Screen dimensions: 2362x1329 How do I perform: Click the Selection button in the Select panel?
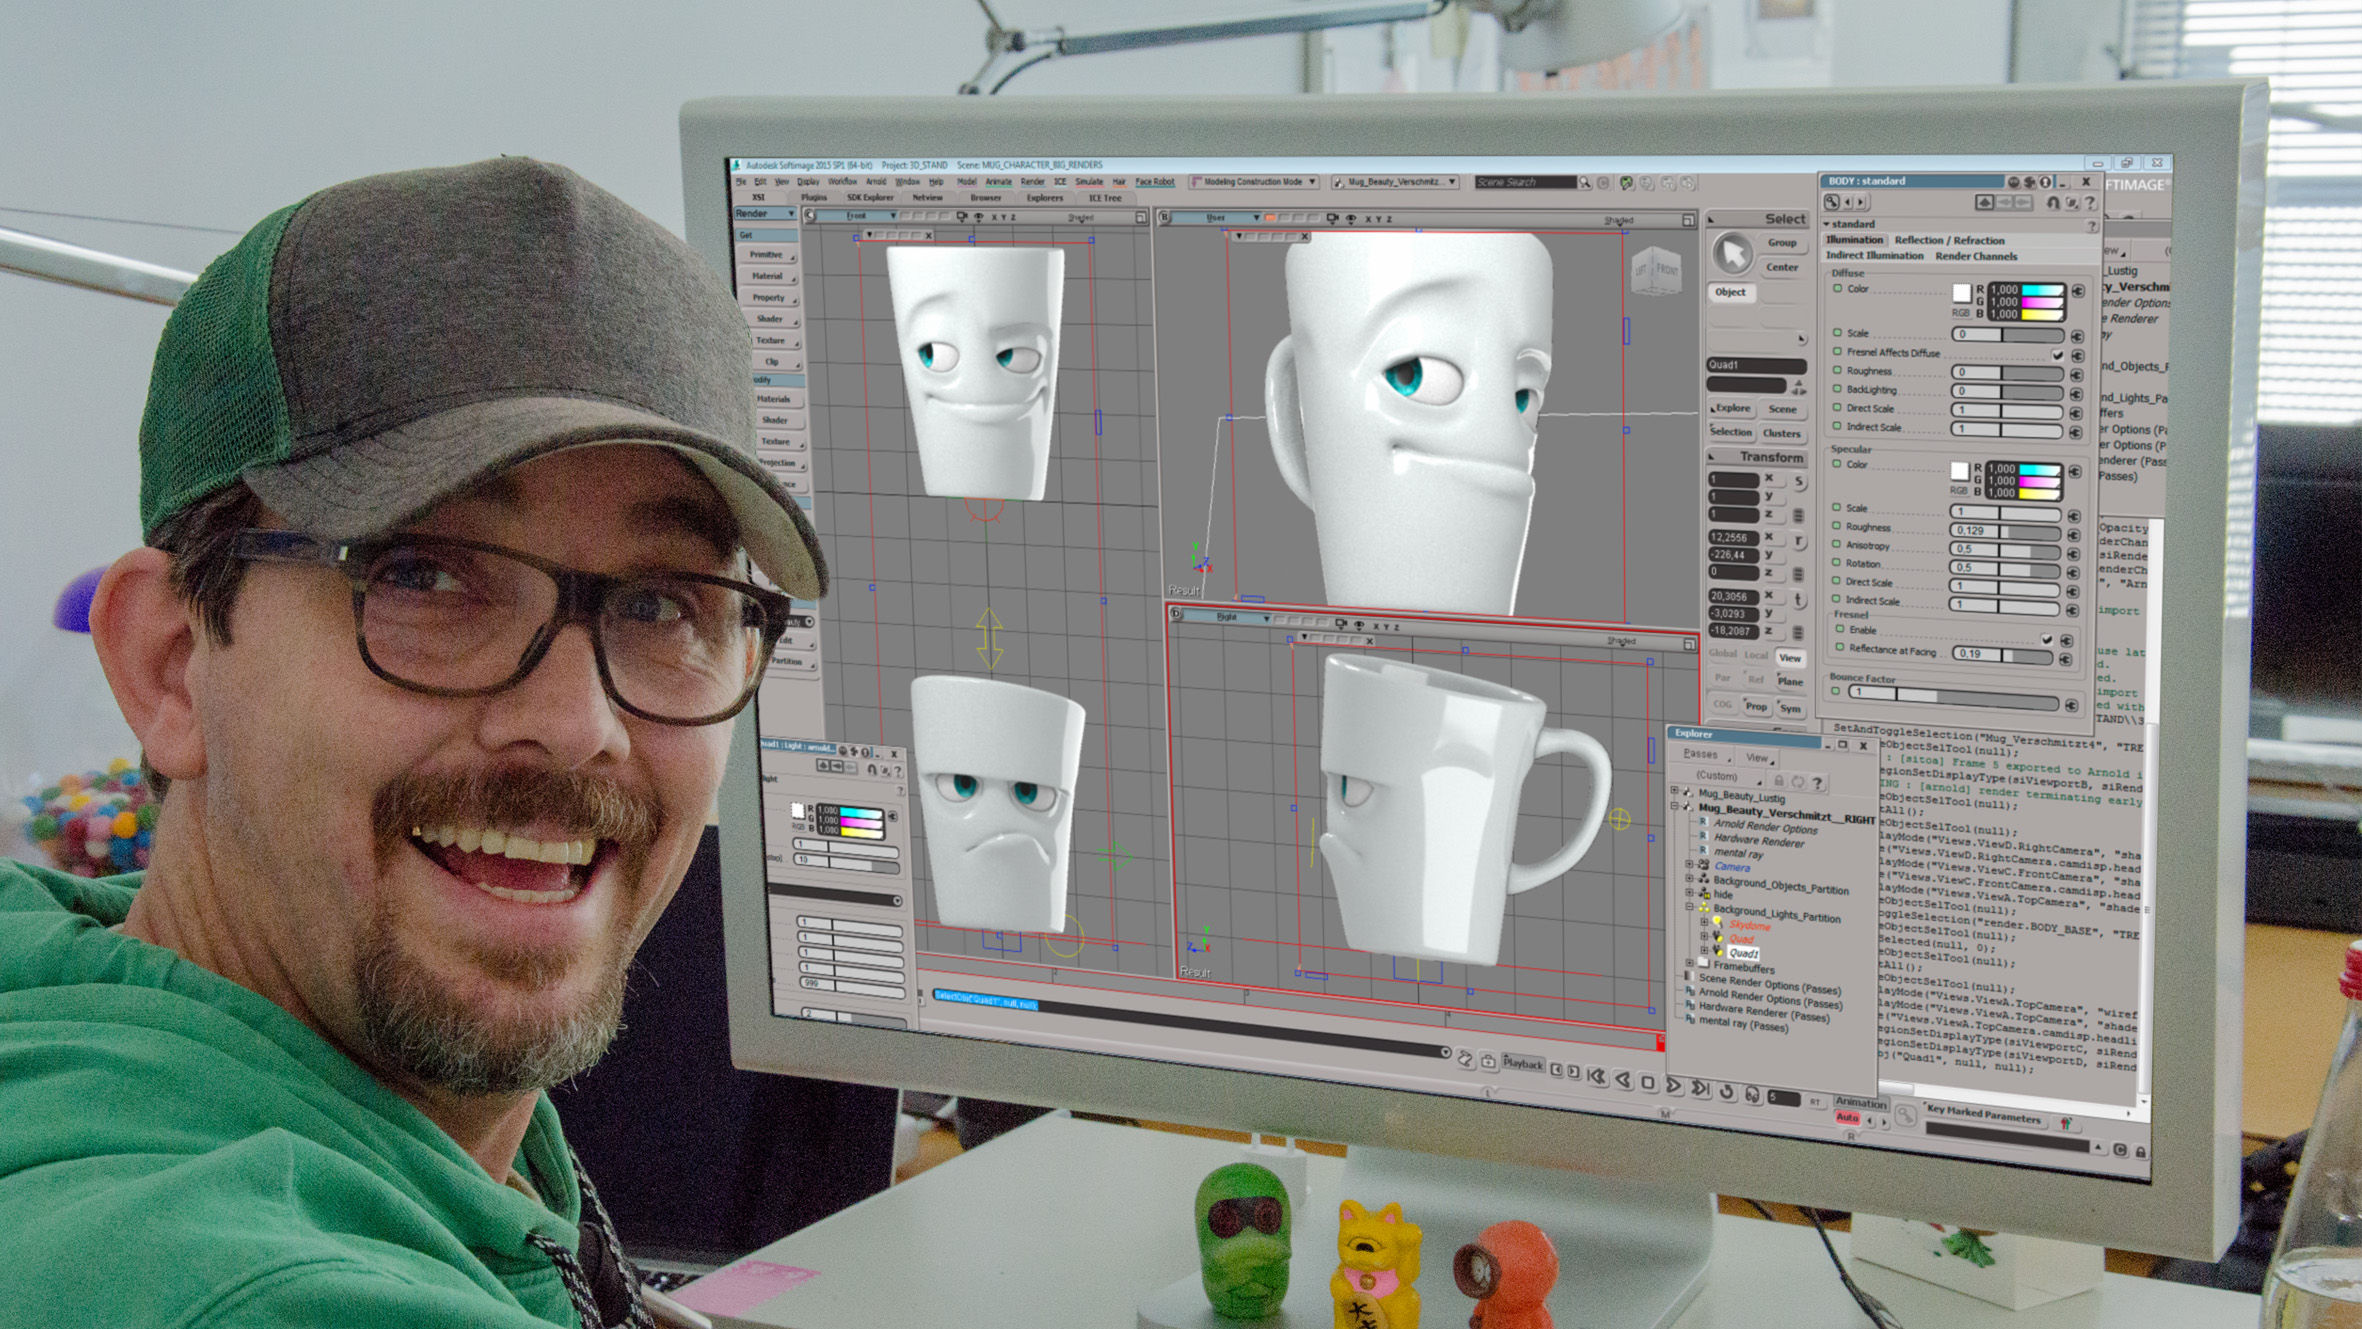point(1731,432)
